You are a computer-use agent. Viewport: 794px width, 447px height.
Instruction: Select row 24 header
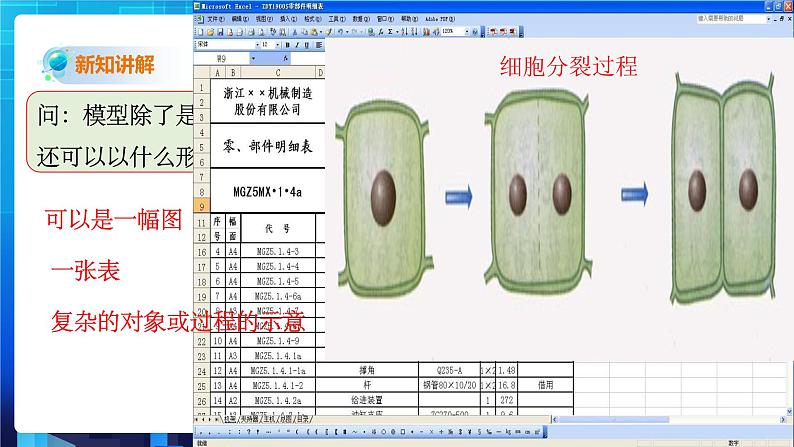[x=202, y=371]
